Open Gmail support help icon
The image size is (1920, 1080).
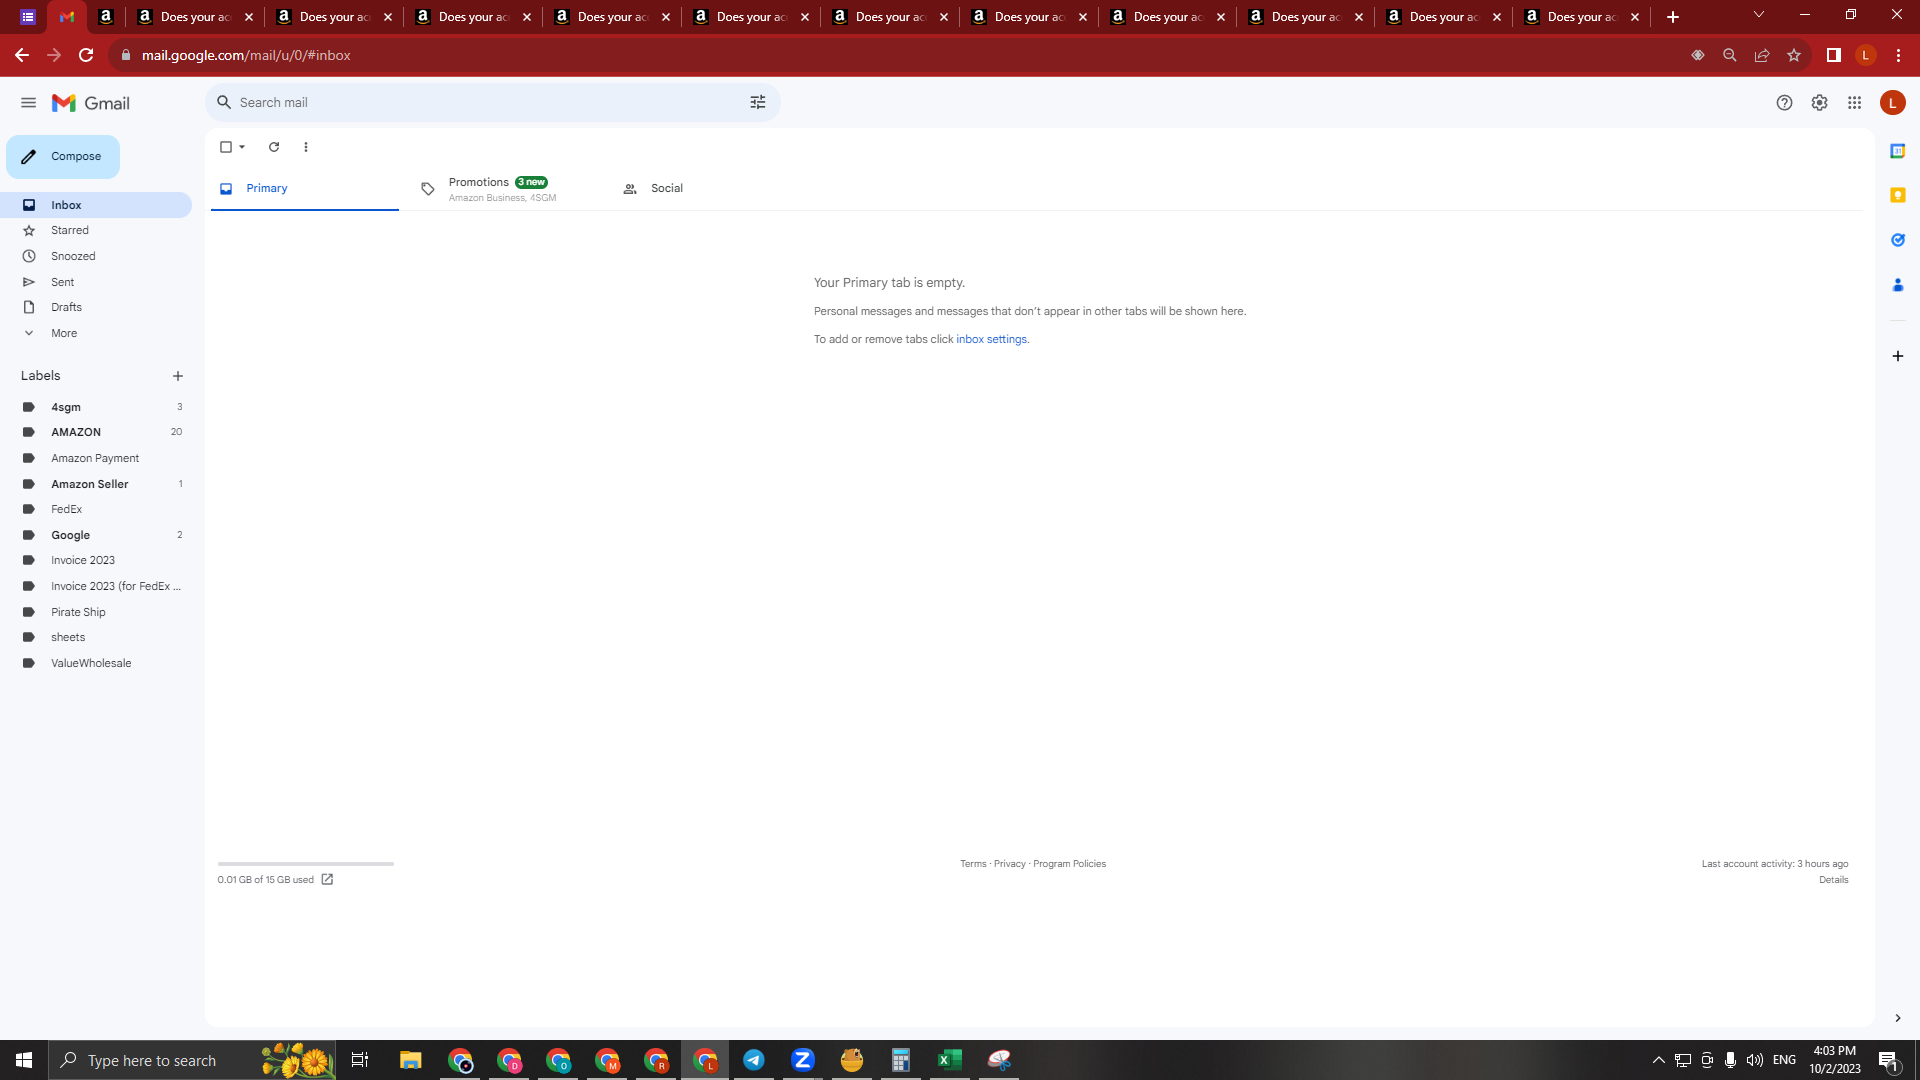click(x=1784, y=103)
